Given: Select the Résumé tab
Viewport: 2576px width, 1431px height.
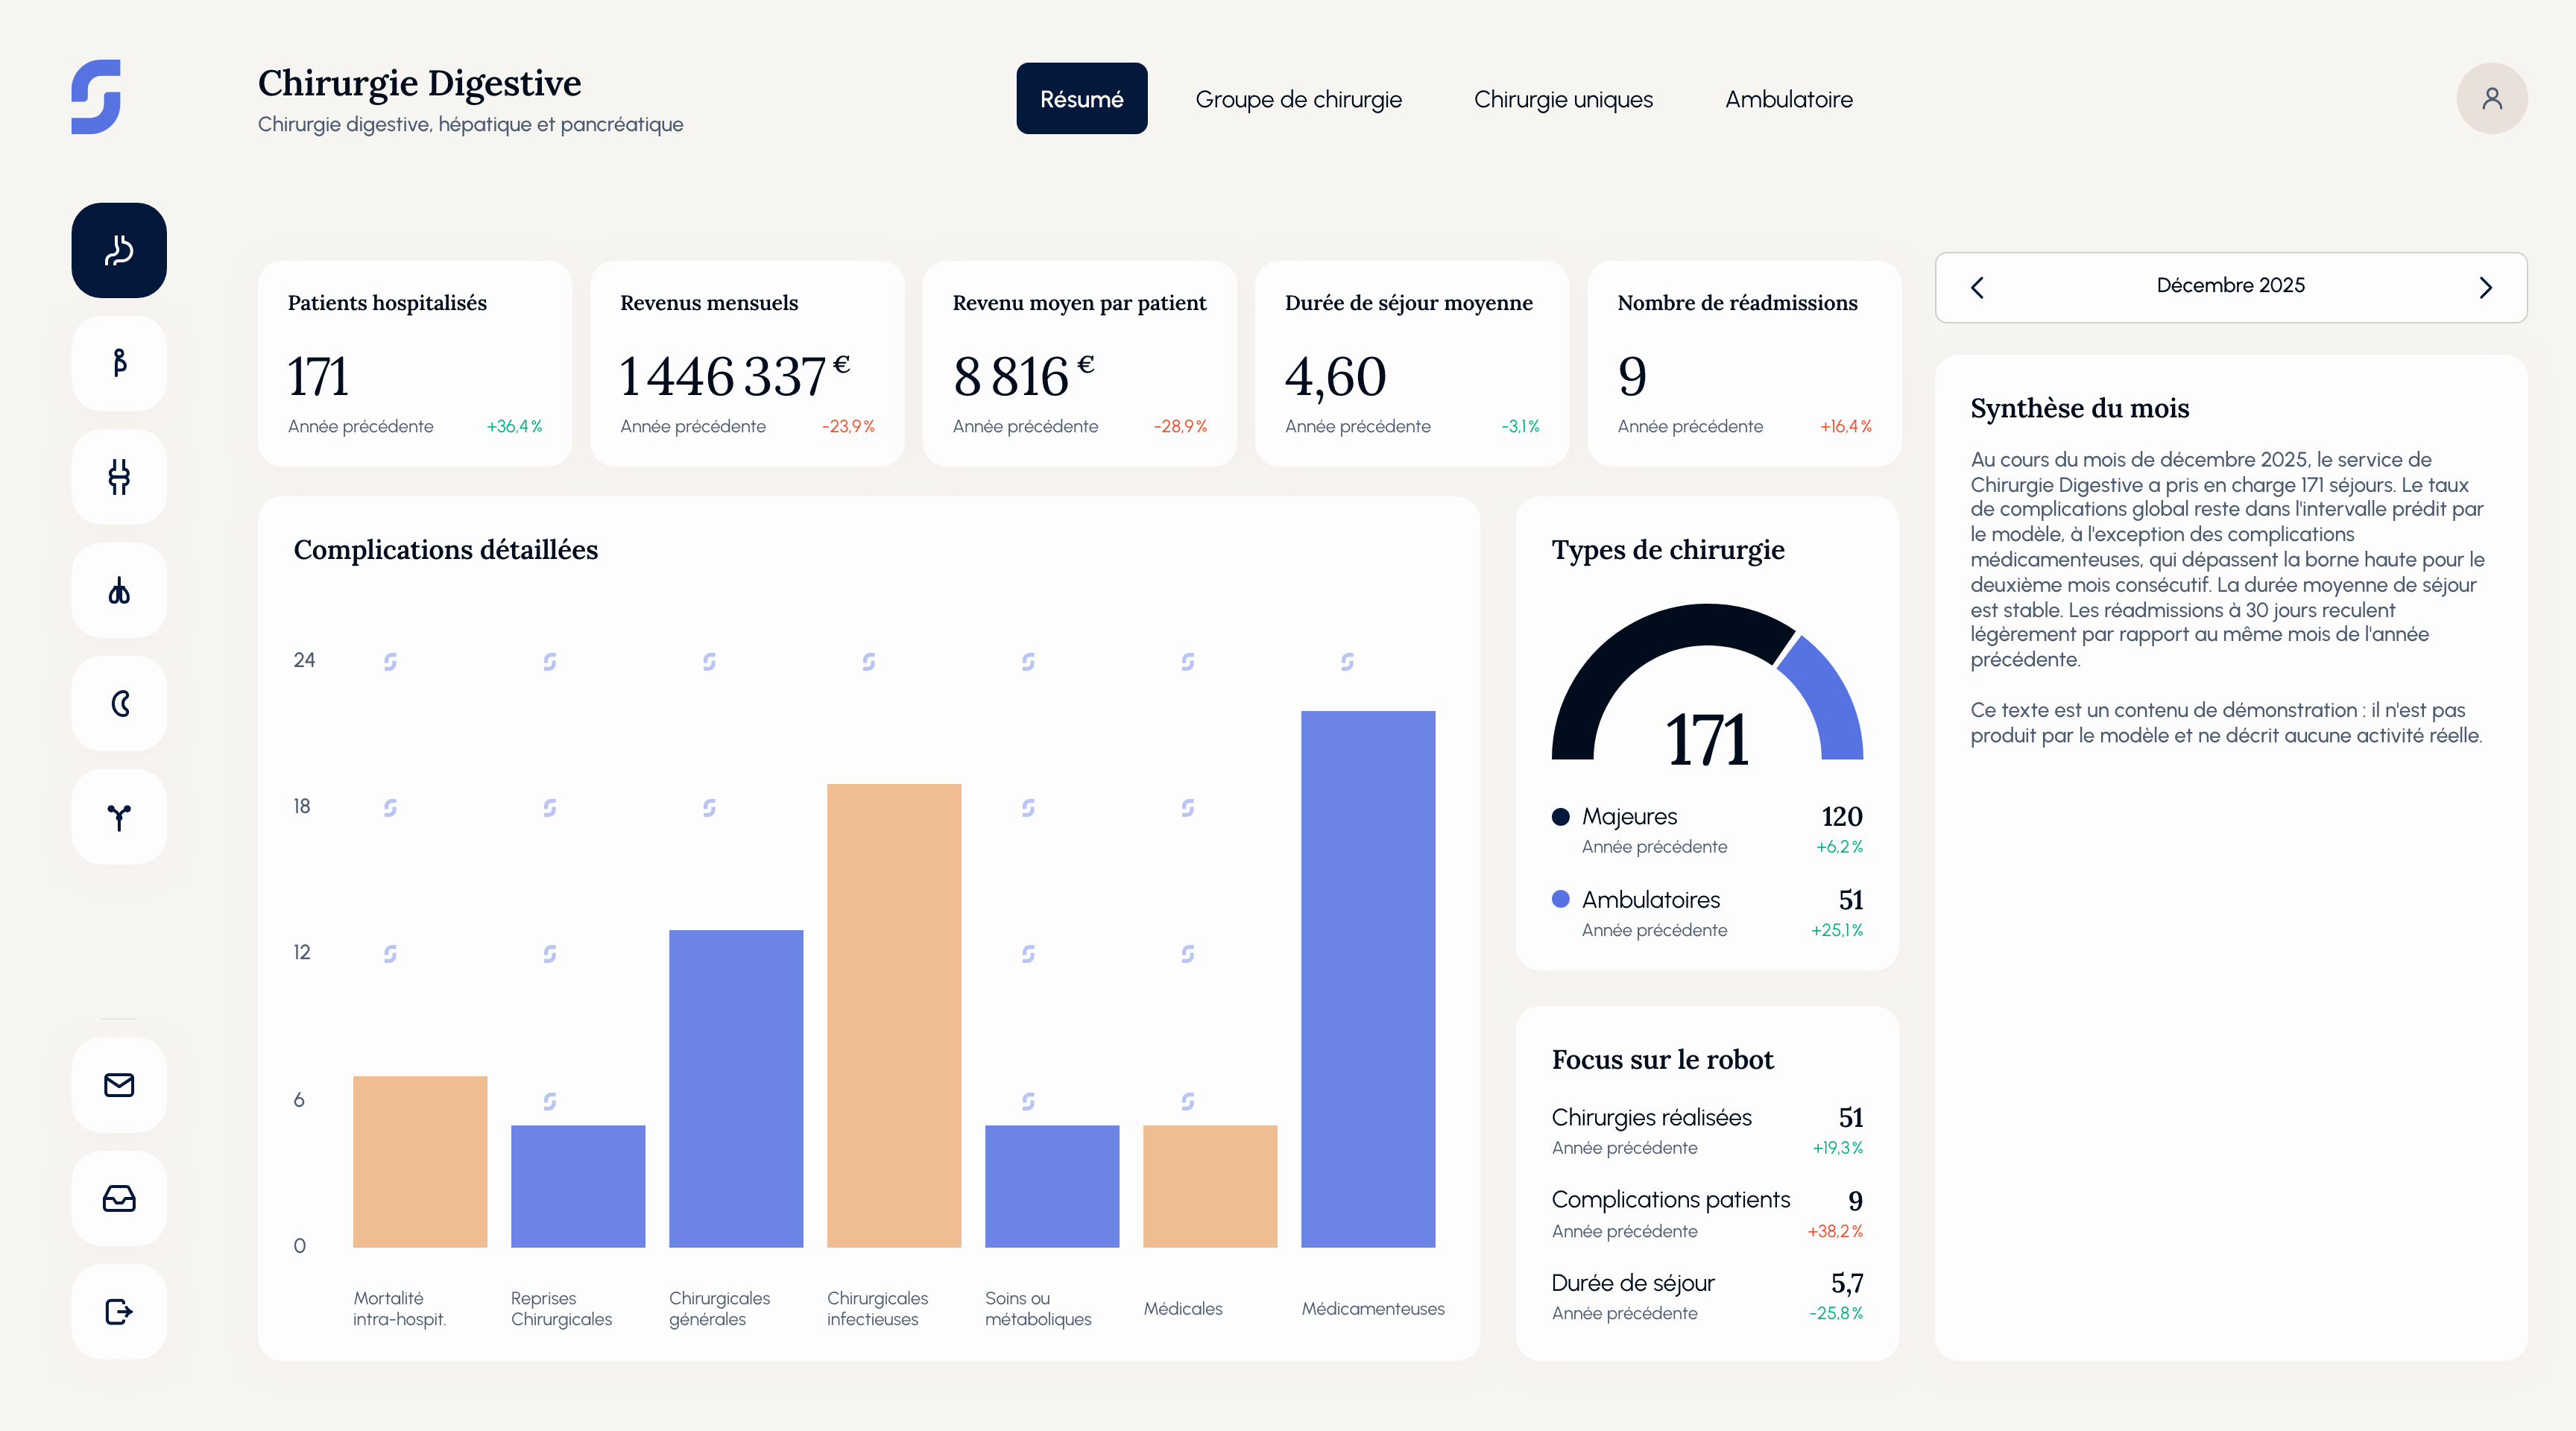Looking at the screenshot, I should point(1082,99).
